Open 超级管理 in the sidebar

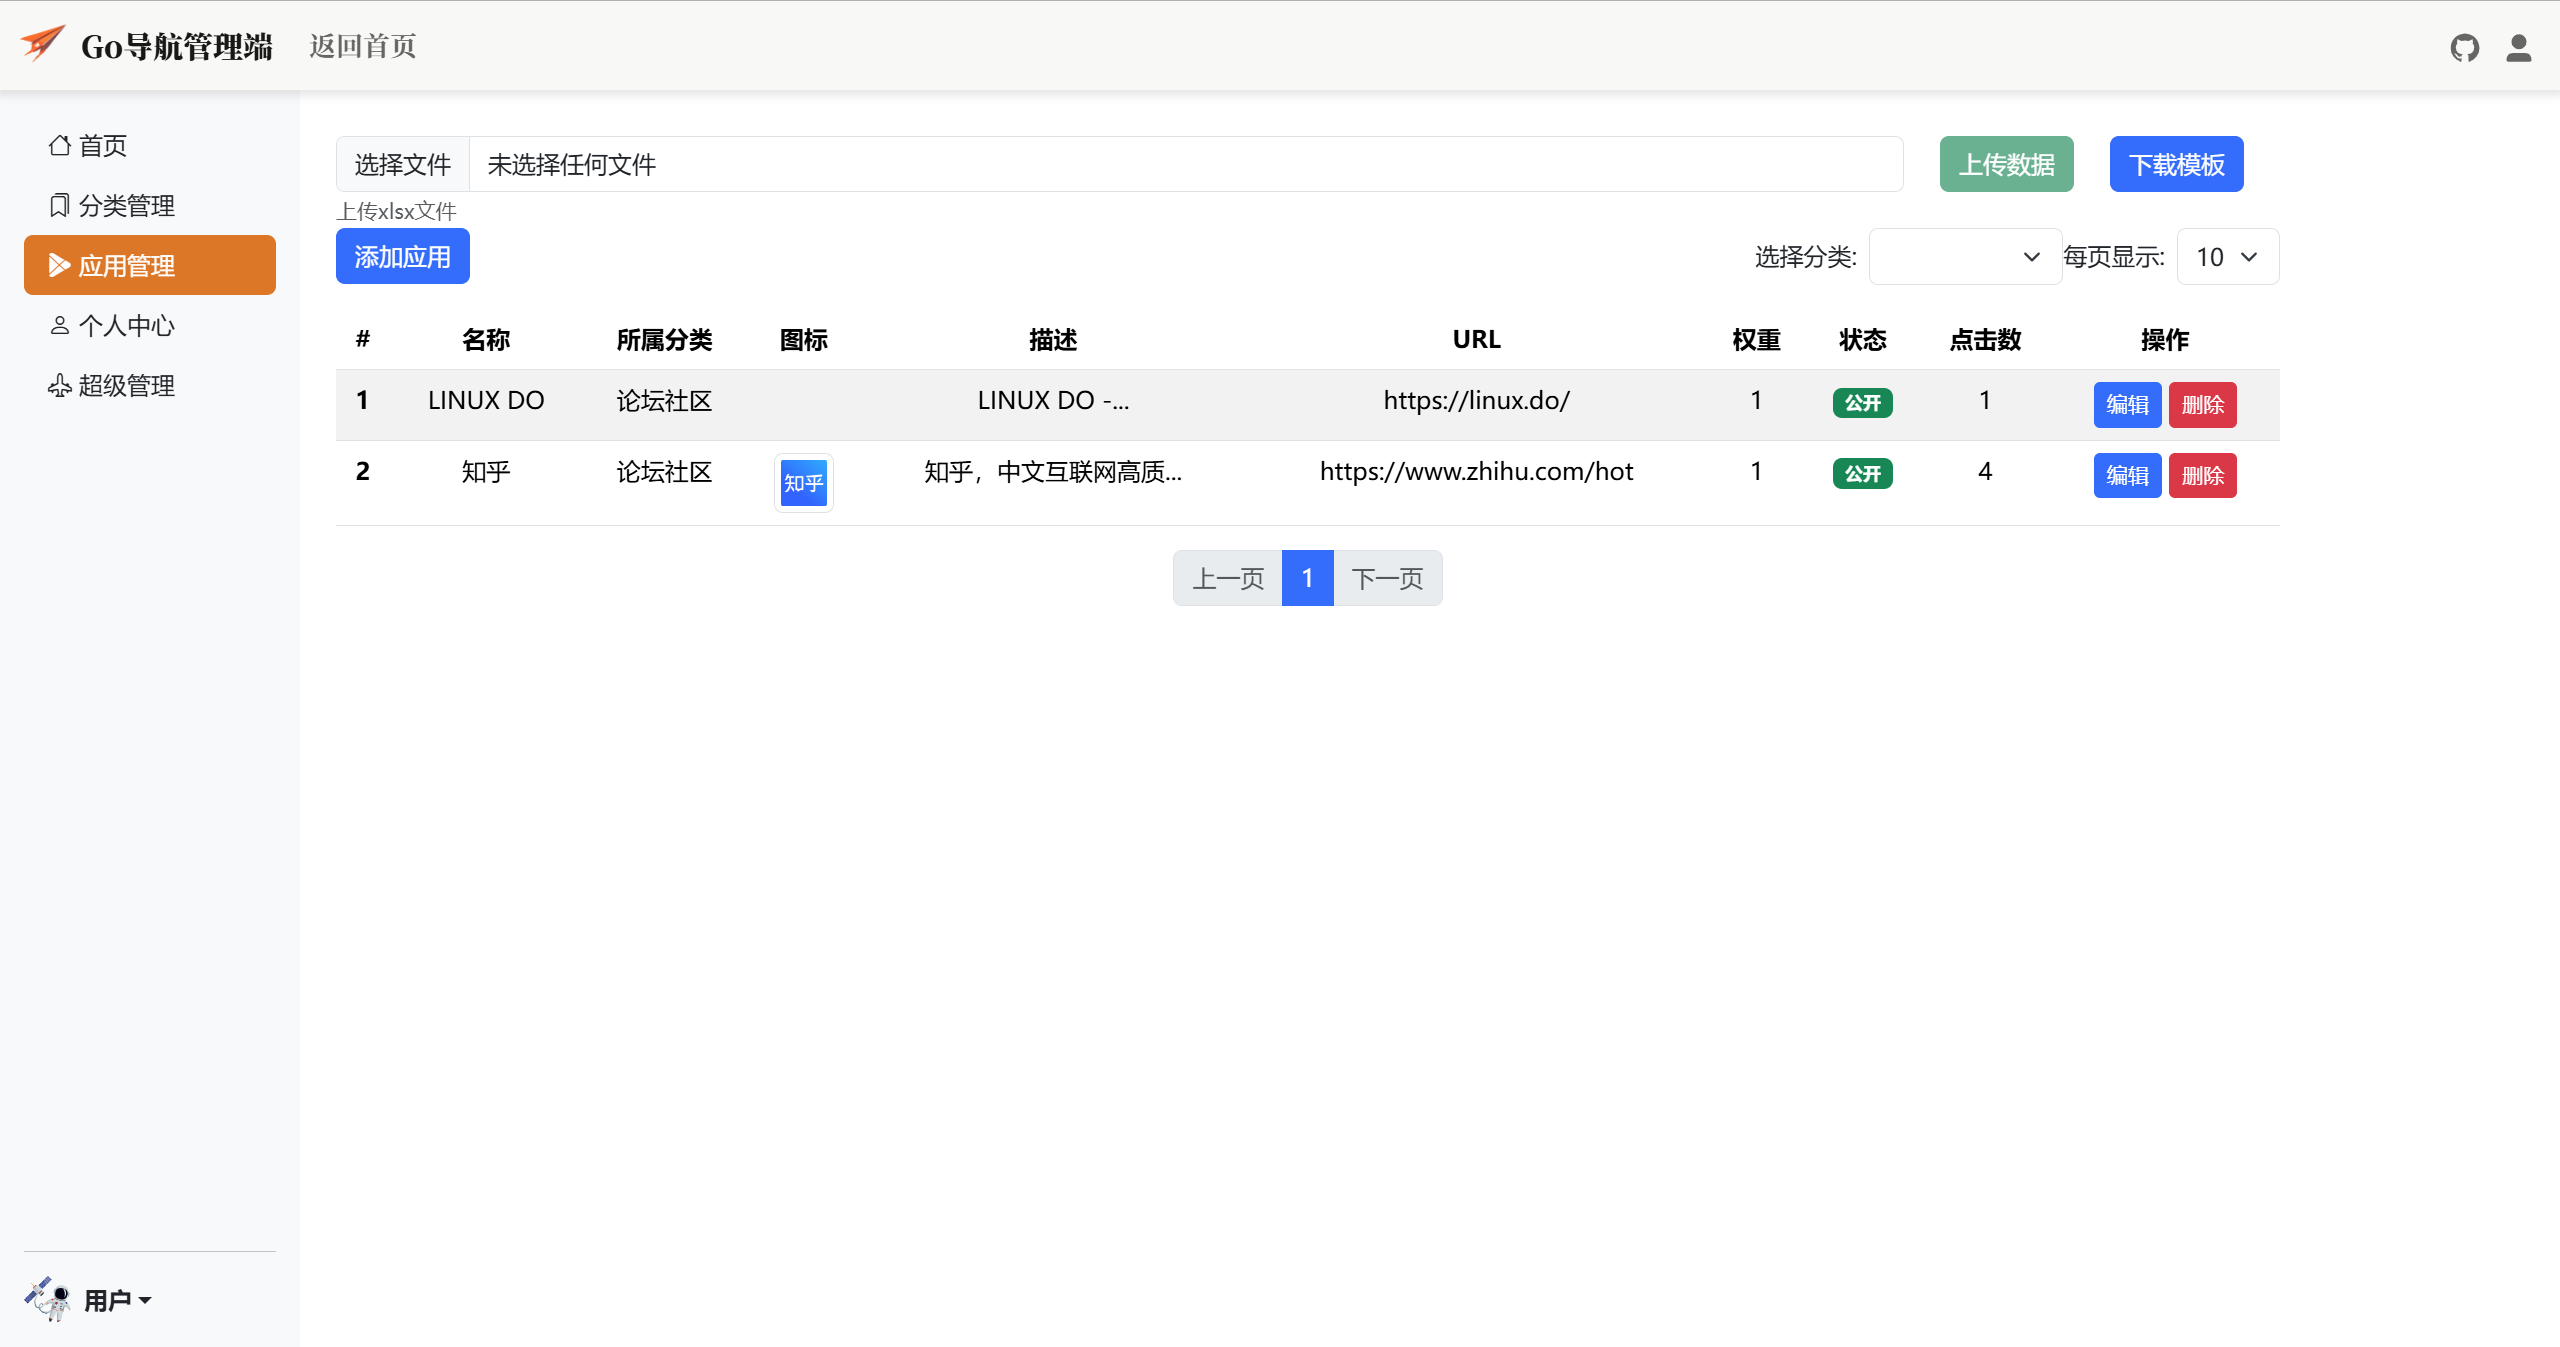tap(126, 386)
